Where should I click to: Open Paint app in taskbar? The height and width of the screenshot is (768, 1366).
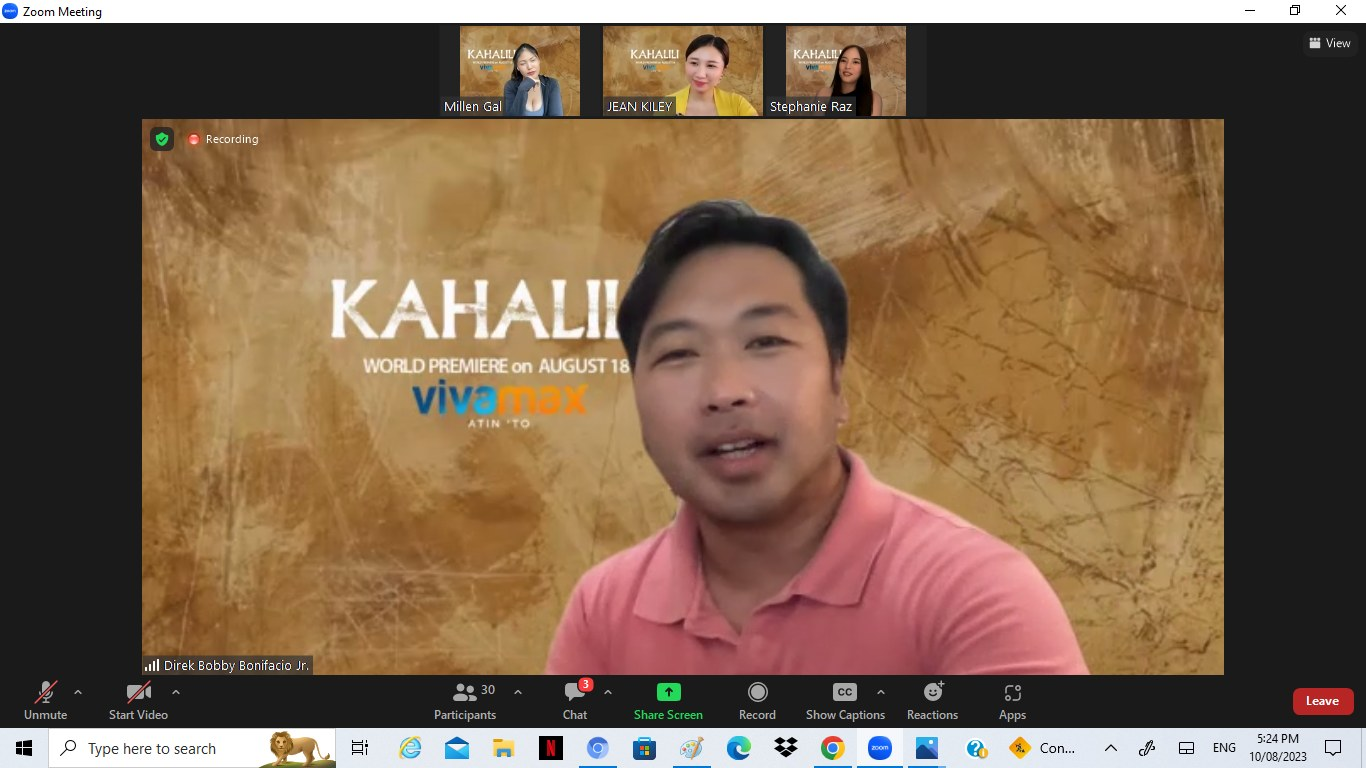691,748
